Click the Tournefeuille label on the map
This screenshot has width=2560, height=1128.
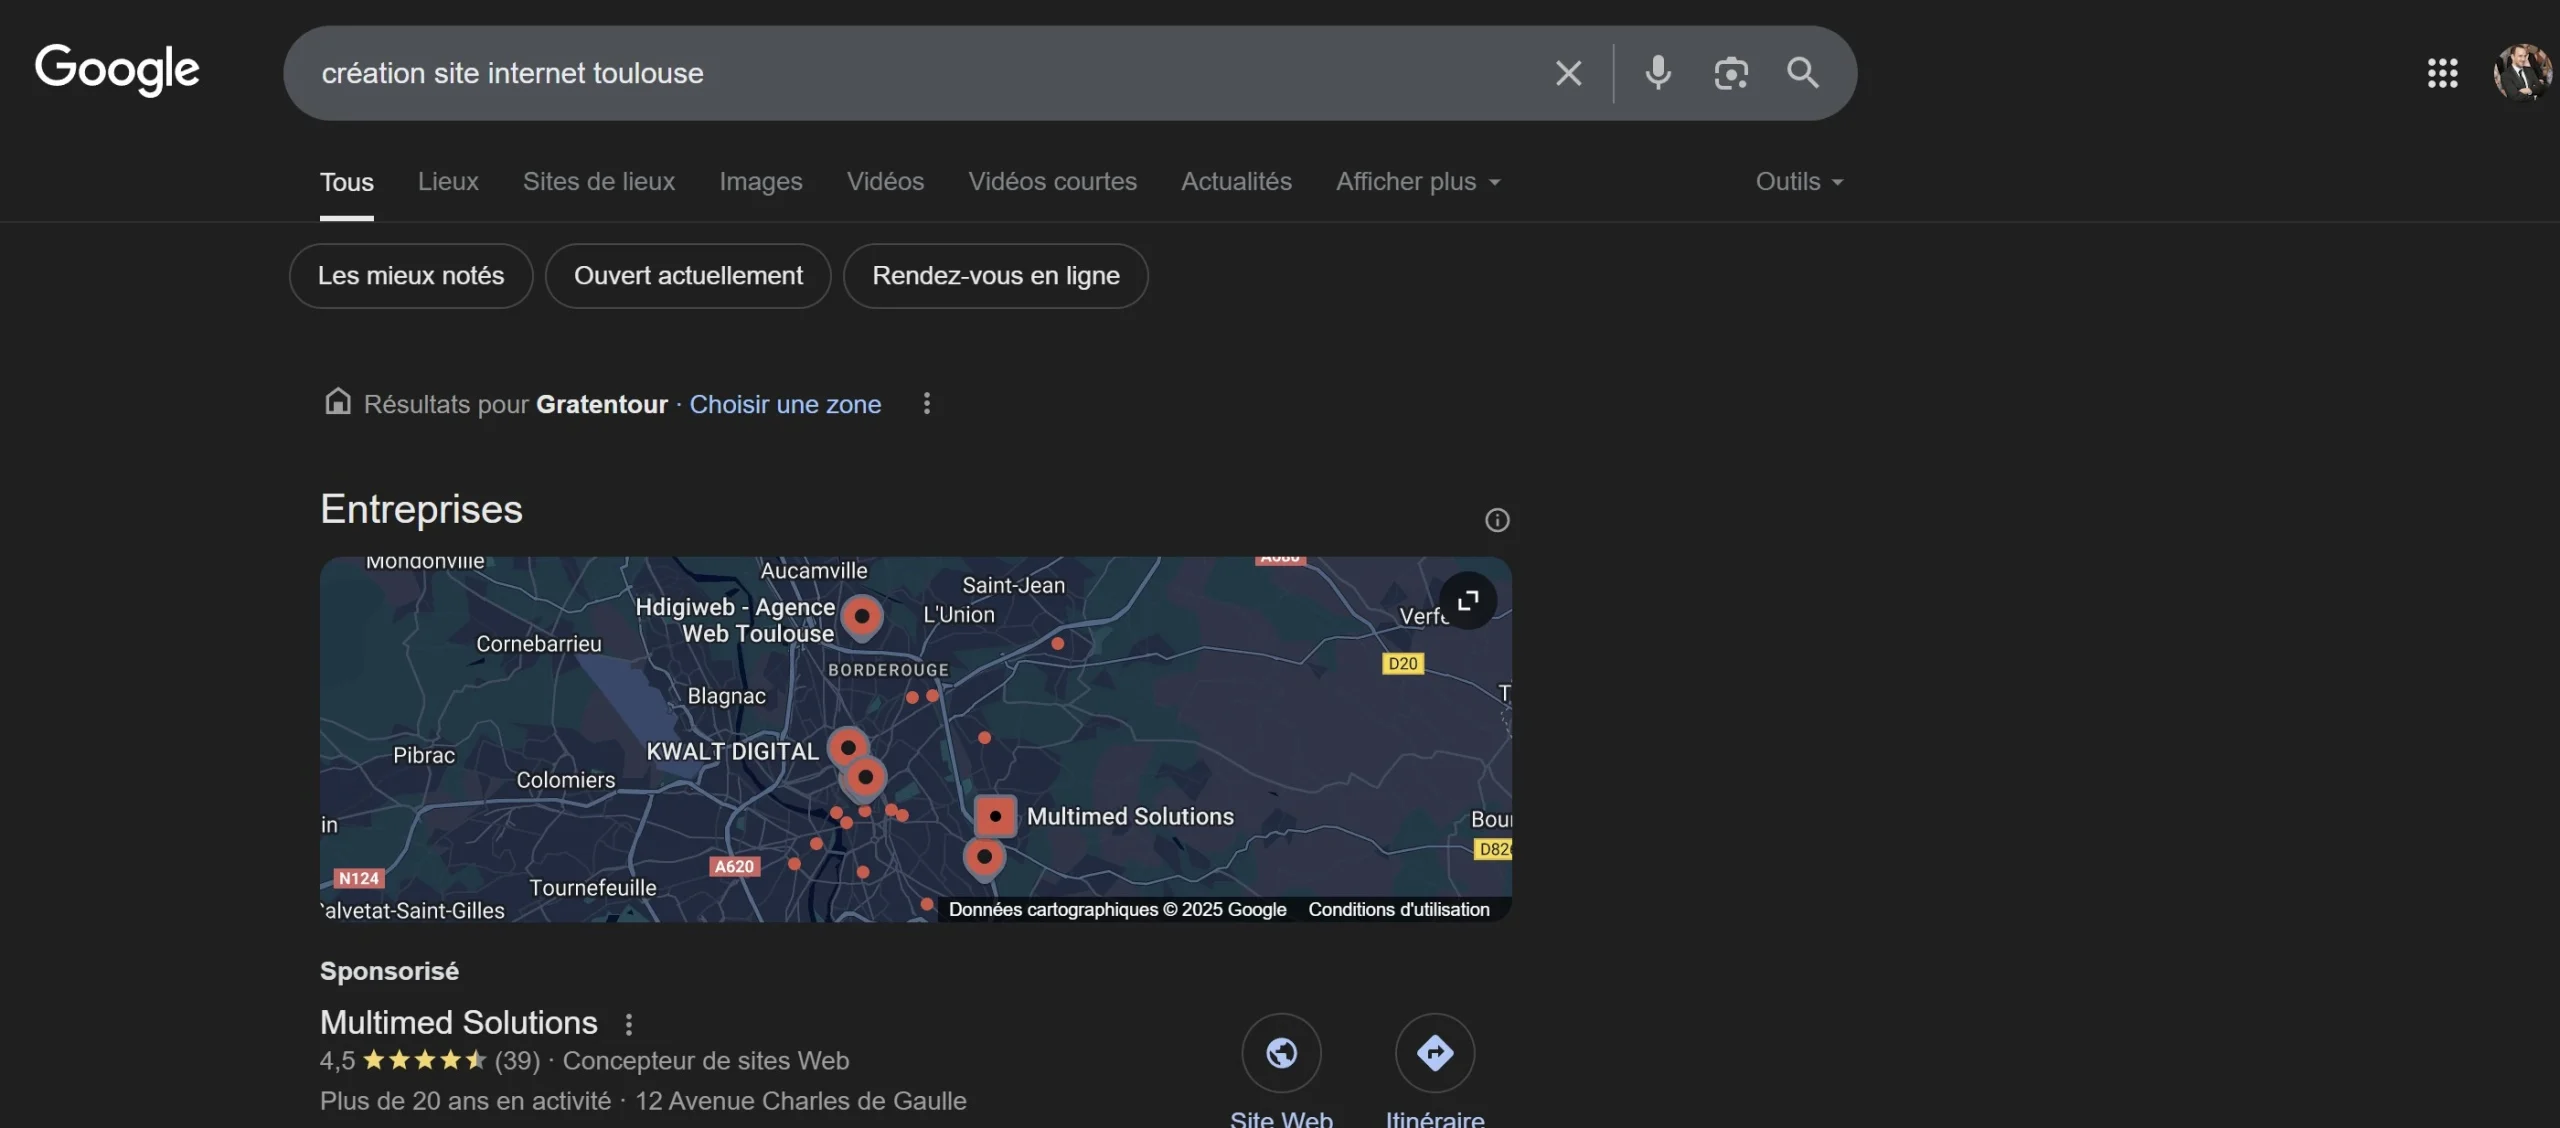tap(593, 888)
